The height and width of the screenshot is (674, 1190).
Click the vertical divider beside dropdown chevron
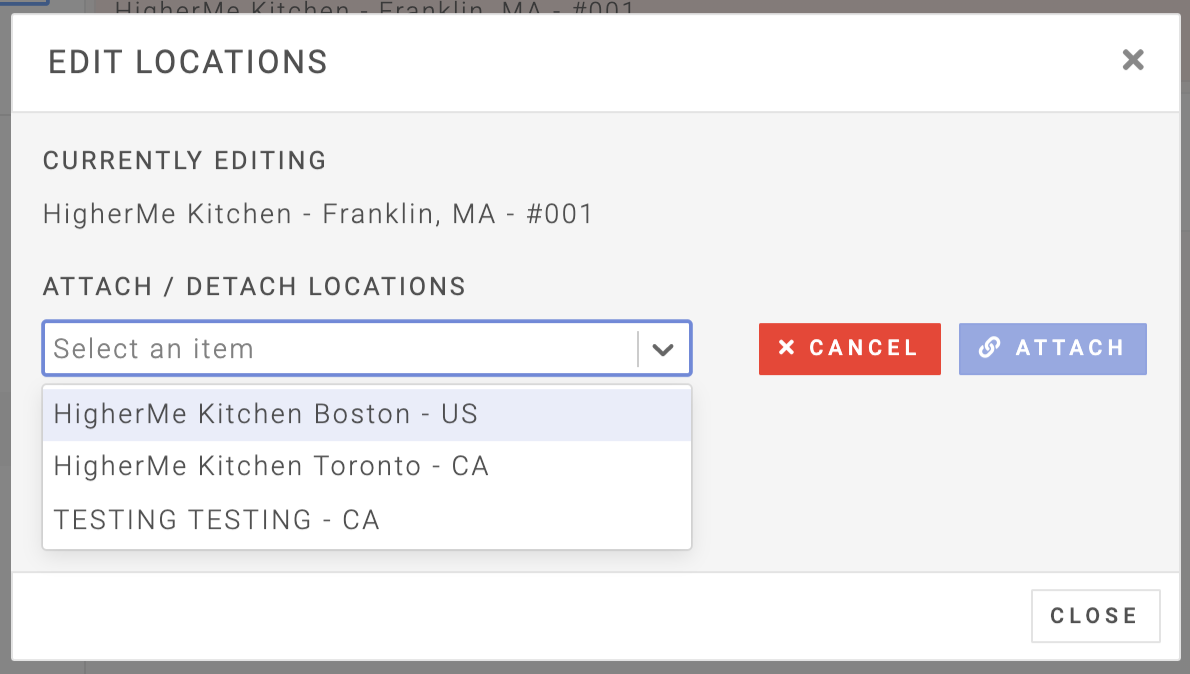pyautogui.click(x=638, y=349)
